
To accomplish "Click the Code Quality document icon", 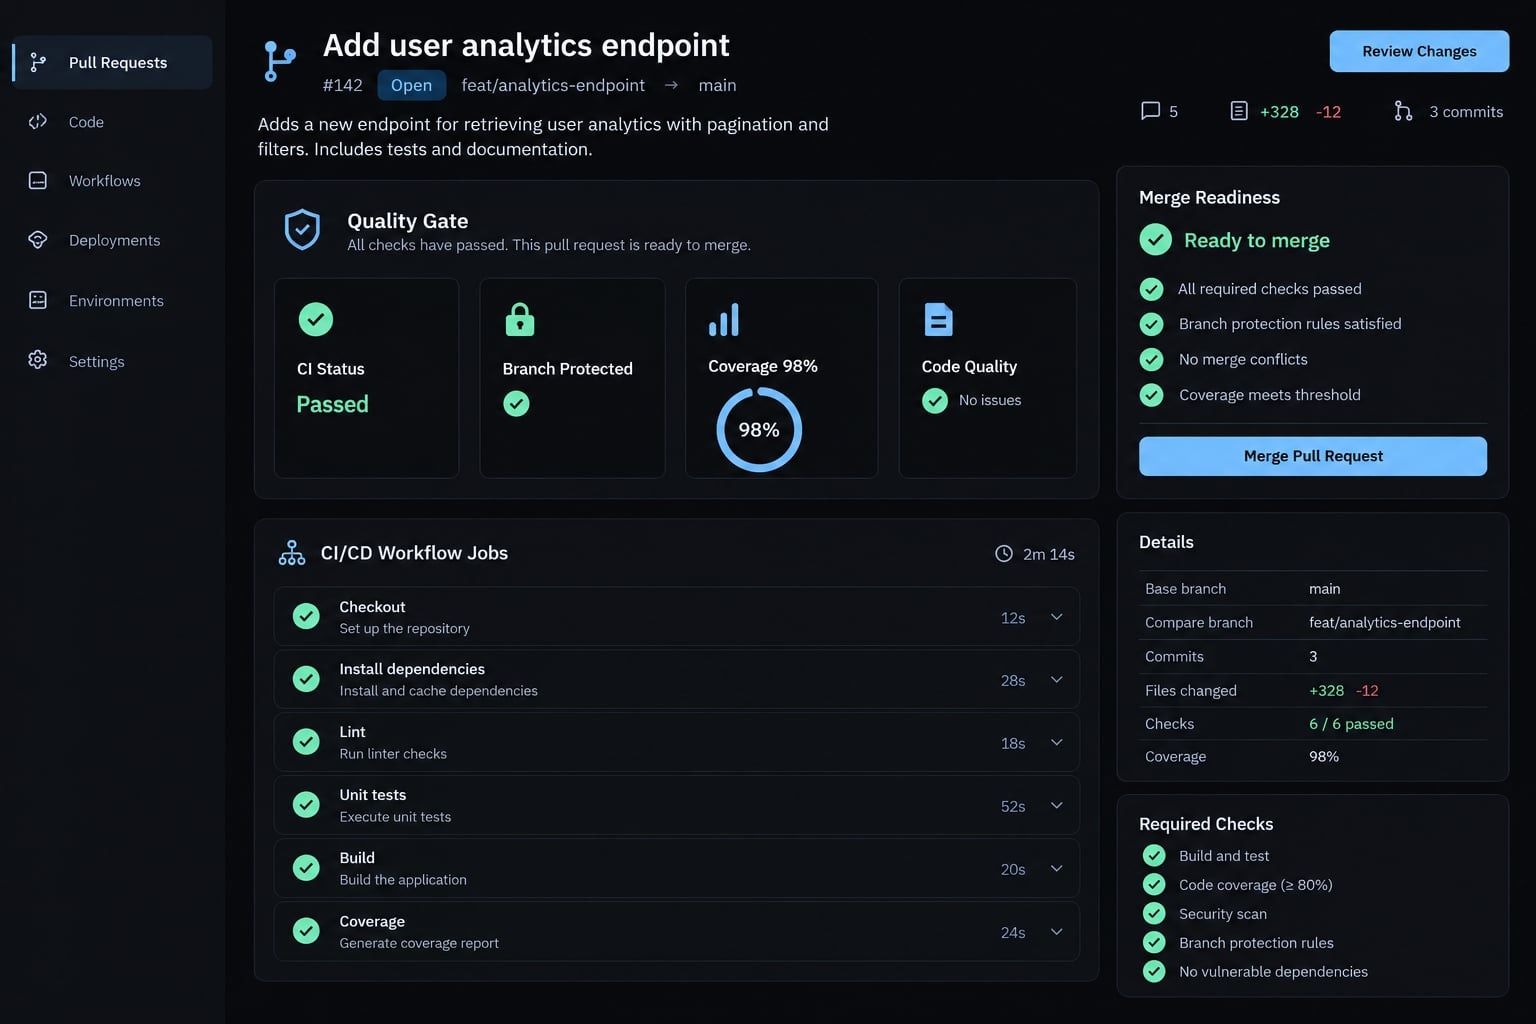I will click(938, 319).
